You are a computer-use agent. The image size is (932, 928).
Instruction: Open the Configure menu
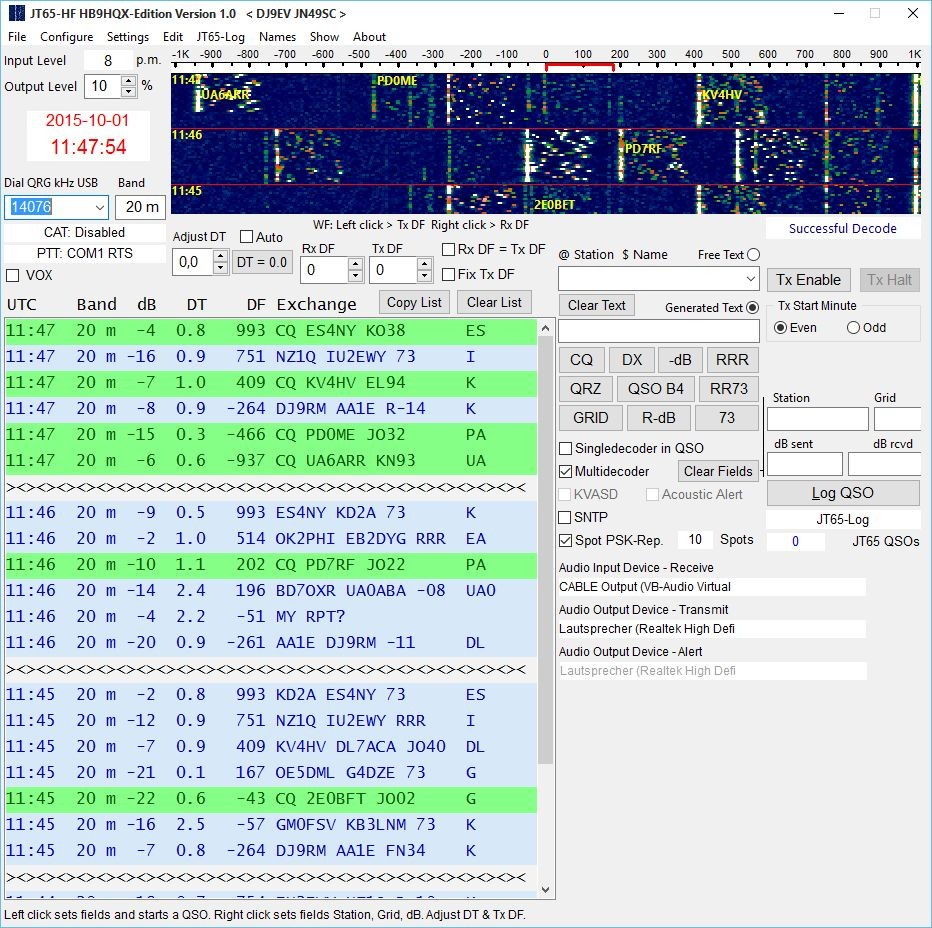pos(67,37)
